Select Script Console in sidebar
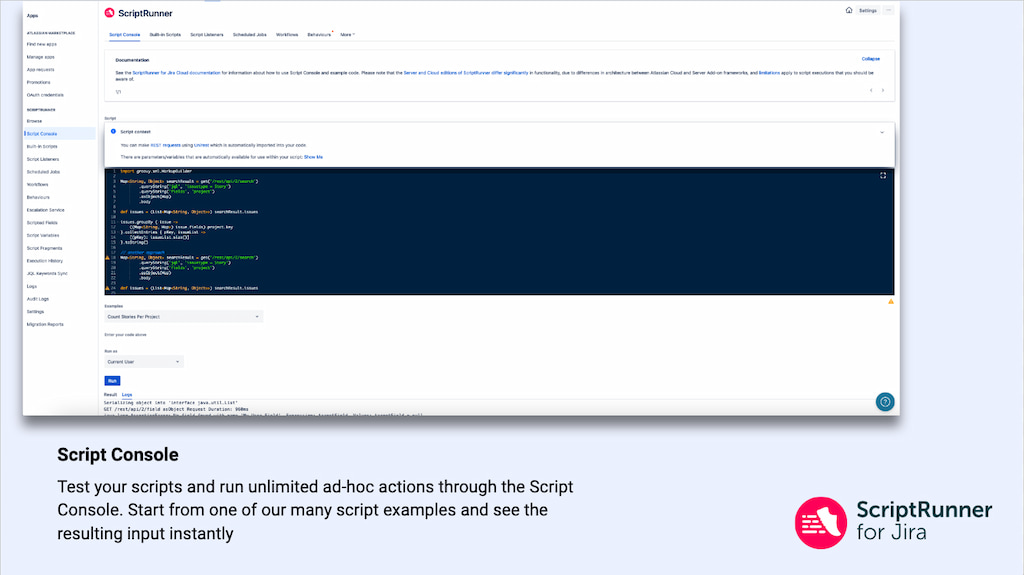This screenshot has height=575, width=1024. 42,133
